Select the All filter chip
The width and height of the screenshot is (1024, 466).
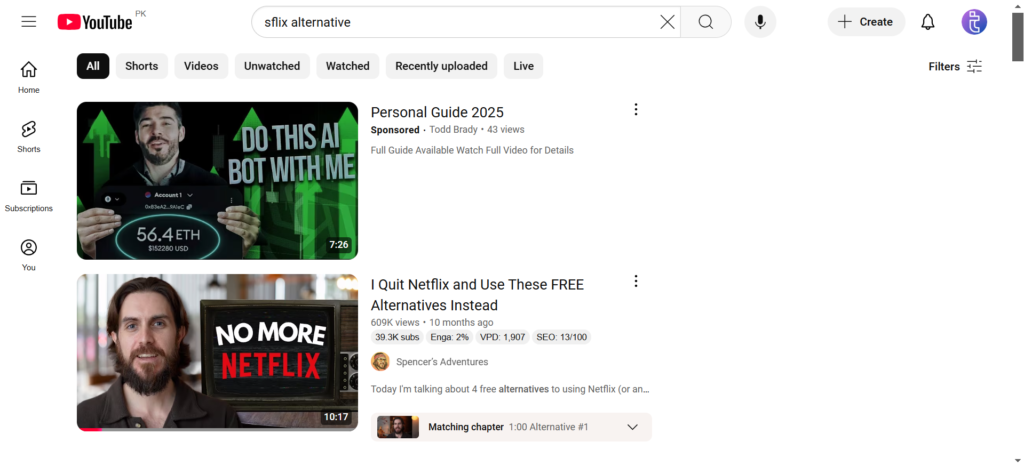(x=93, y=66)
